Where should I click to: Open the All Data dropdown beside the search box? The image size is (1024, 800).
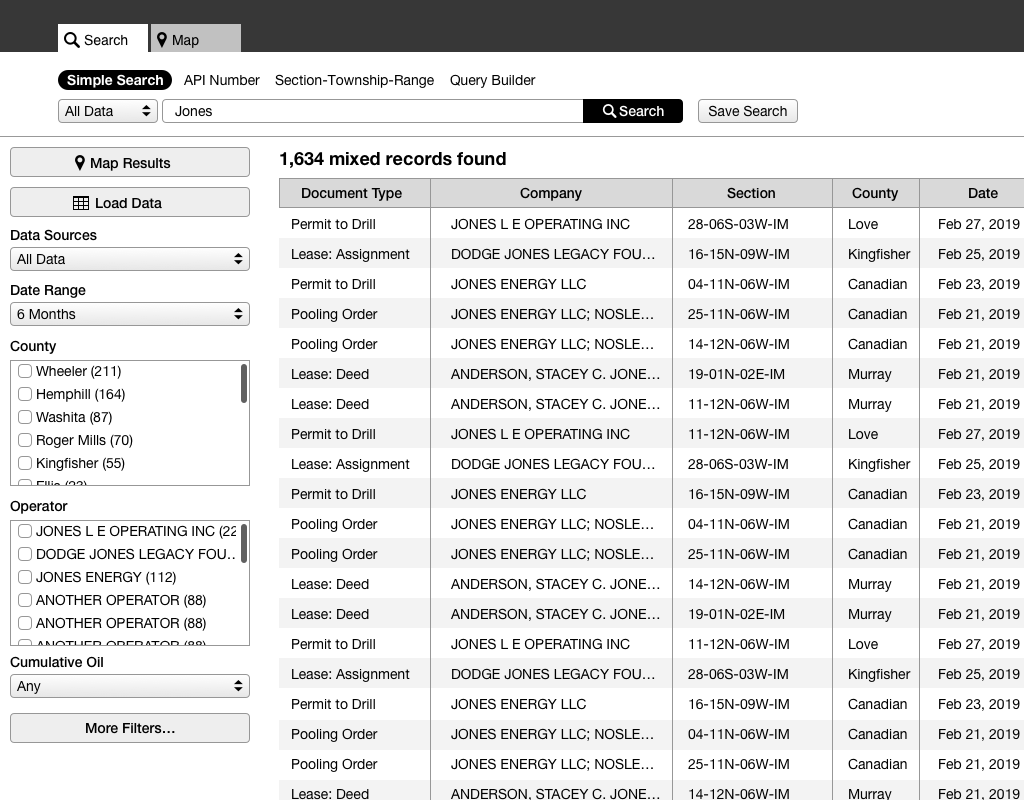click(107, 111)
